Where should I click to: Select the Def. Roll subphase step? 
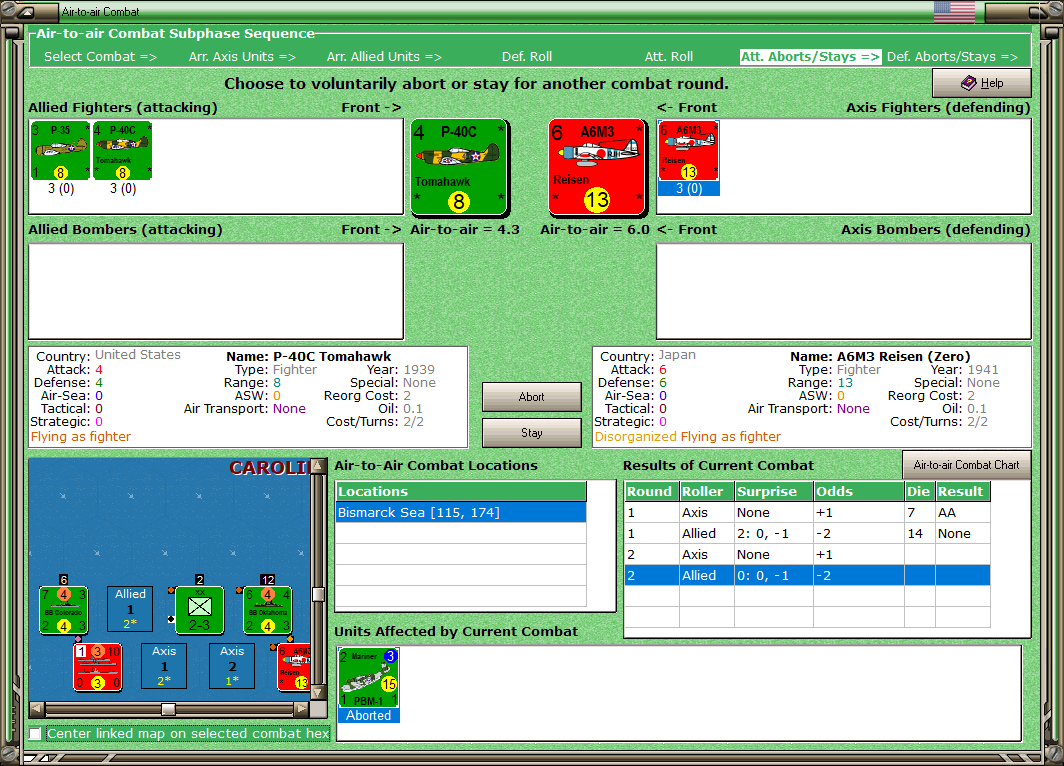pos(527,57)
